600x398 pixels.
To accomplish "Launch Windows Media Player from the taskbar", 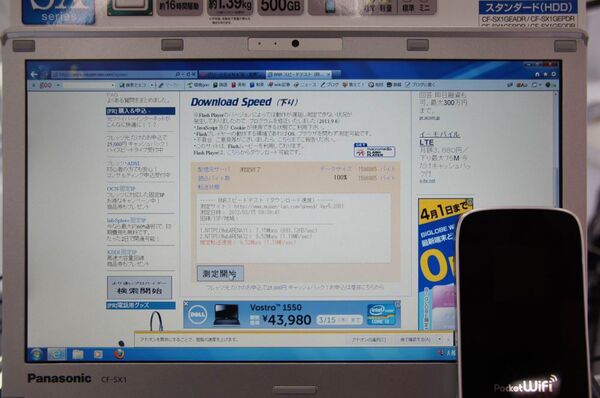I will (98, 355).
